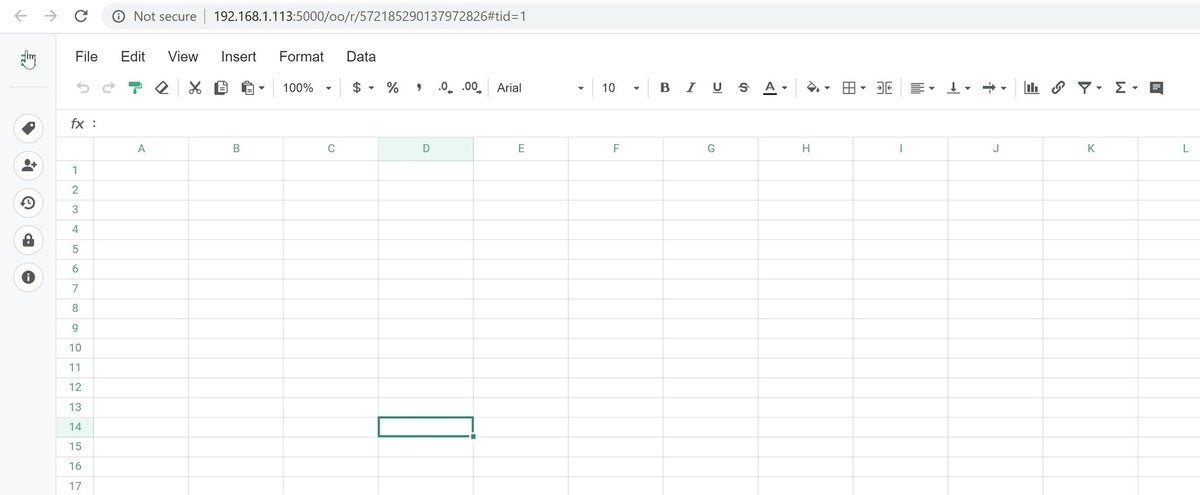
Task: Redo the last undone action
Action: (109, 88)
